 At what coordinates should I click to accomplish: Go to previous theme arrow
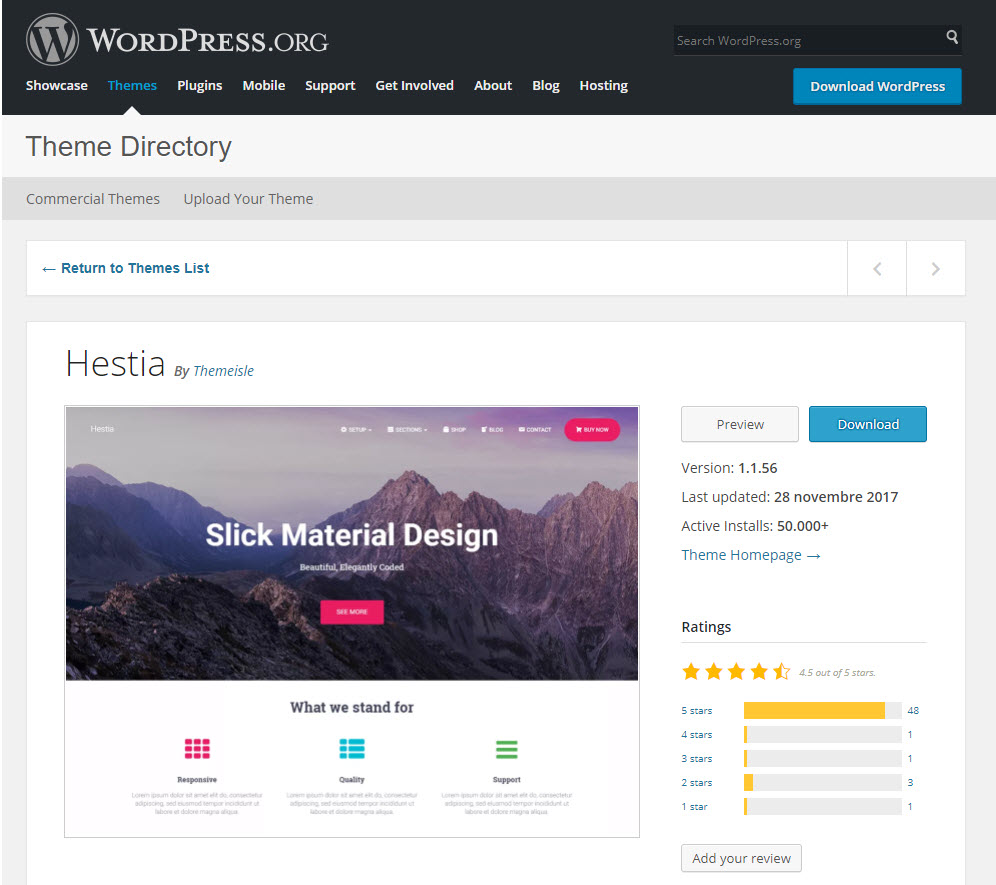(x=877, y=268)
